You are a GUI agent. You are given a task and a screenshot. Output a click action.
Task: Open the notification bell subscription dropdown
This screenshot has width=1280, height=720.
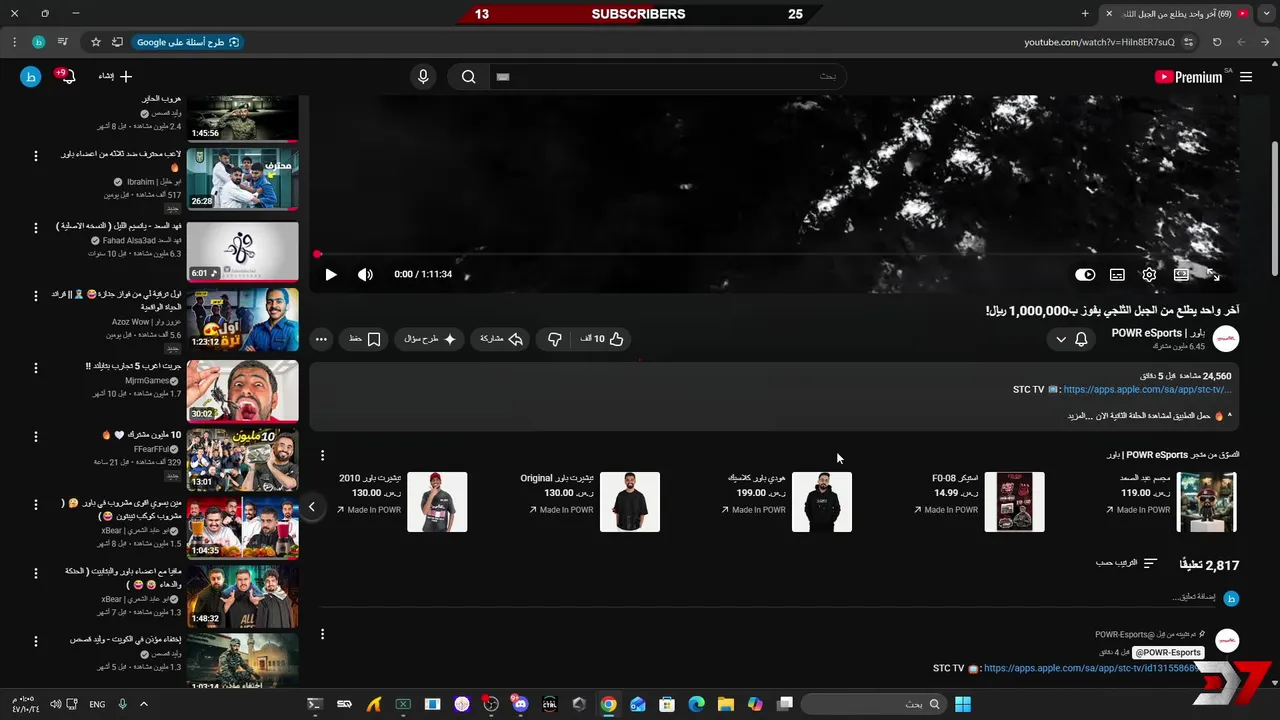point(1070,339)
